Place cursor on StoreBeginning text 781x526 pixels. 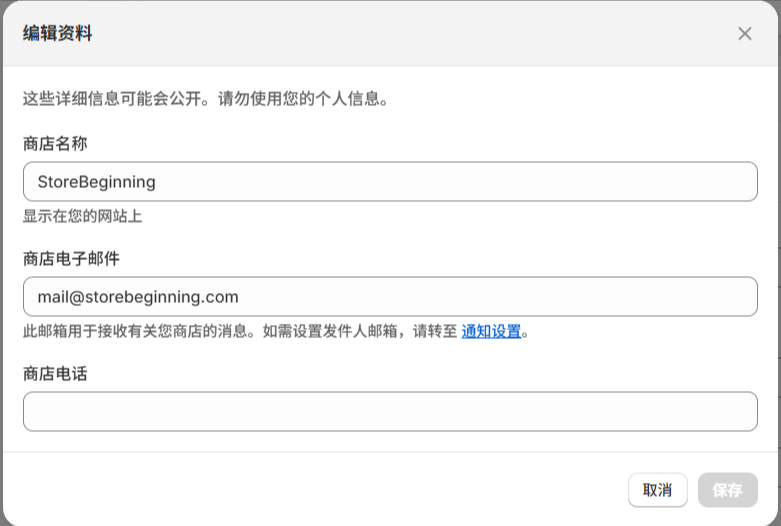(x=96, y=182)
